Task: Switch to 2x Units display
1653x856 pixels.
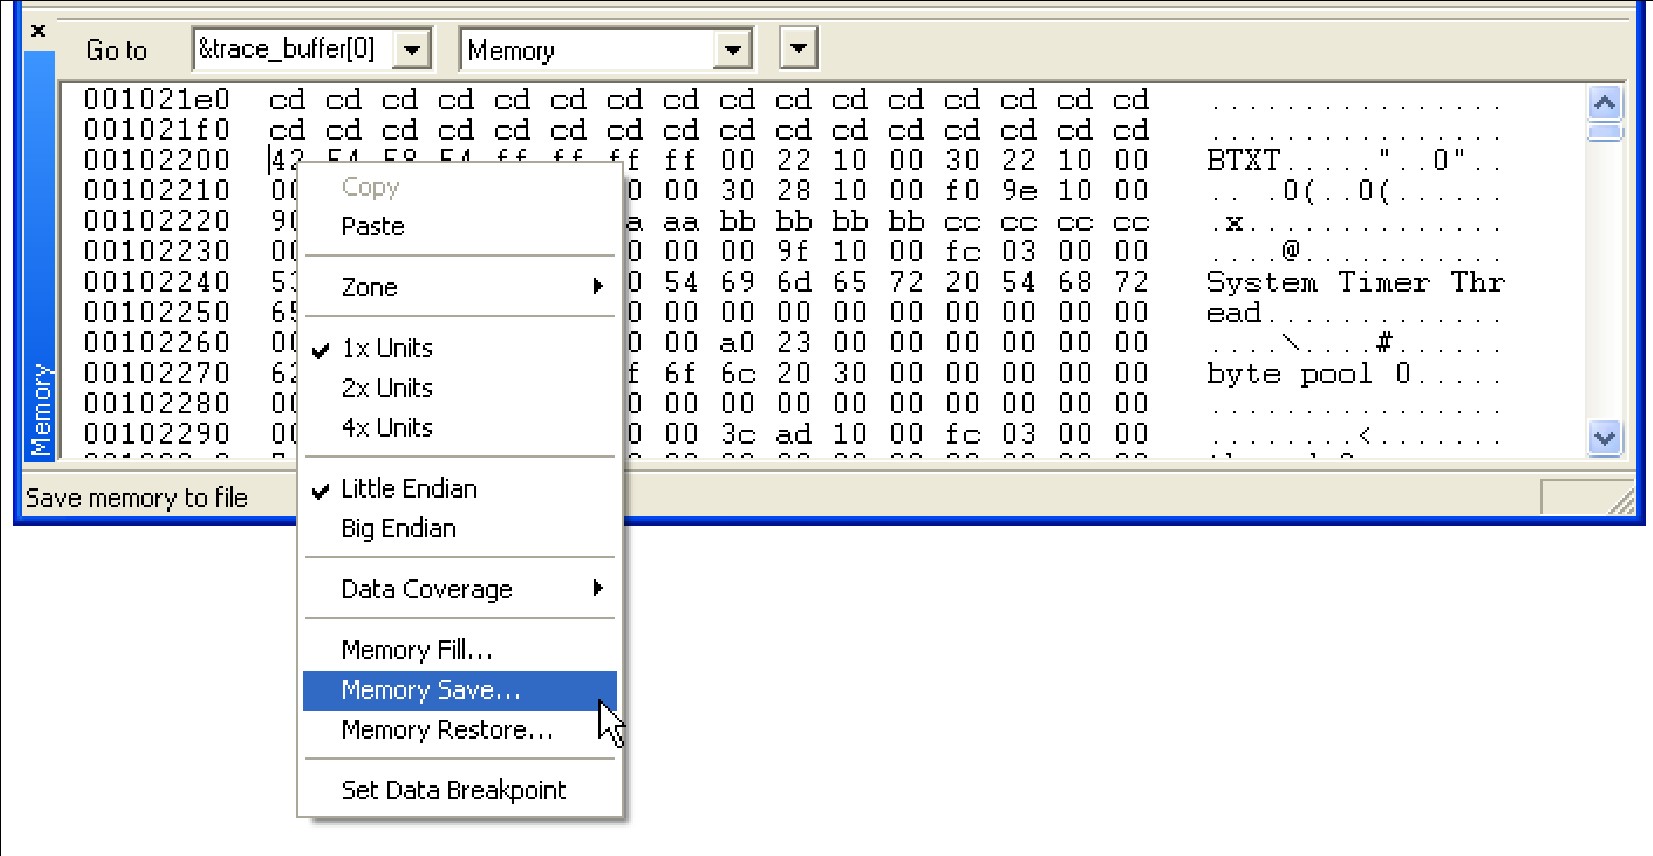Action: point(387,388)
